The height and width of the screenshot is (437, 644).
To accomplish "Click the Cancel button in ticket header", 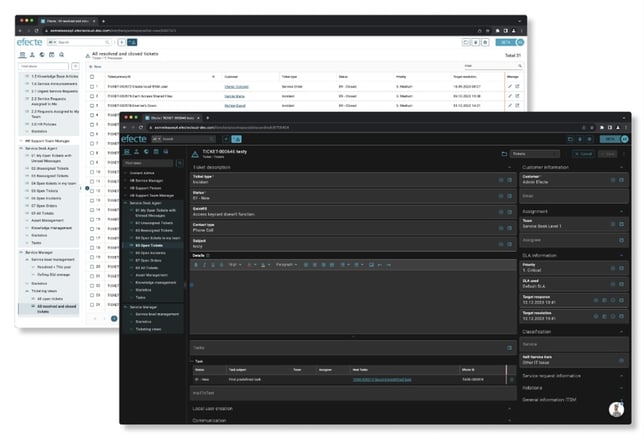I will click(584, 154).
